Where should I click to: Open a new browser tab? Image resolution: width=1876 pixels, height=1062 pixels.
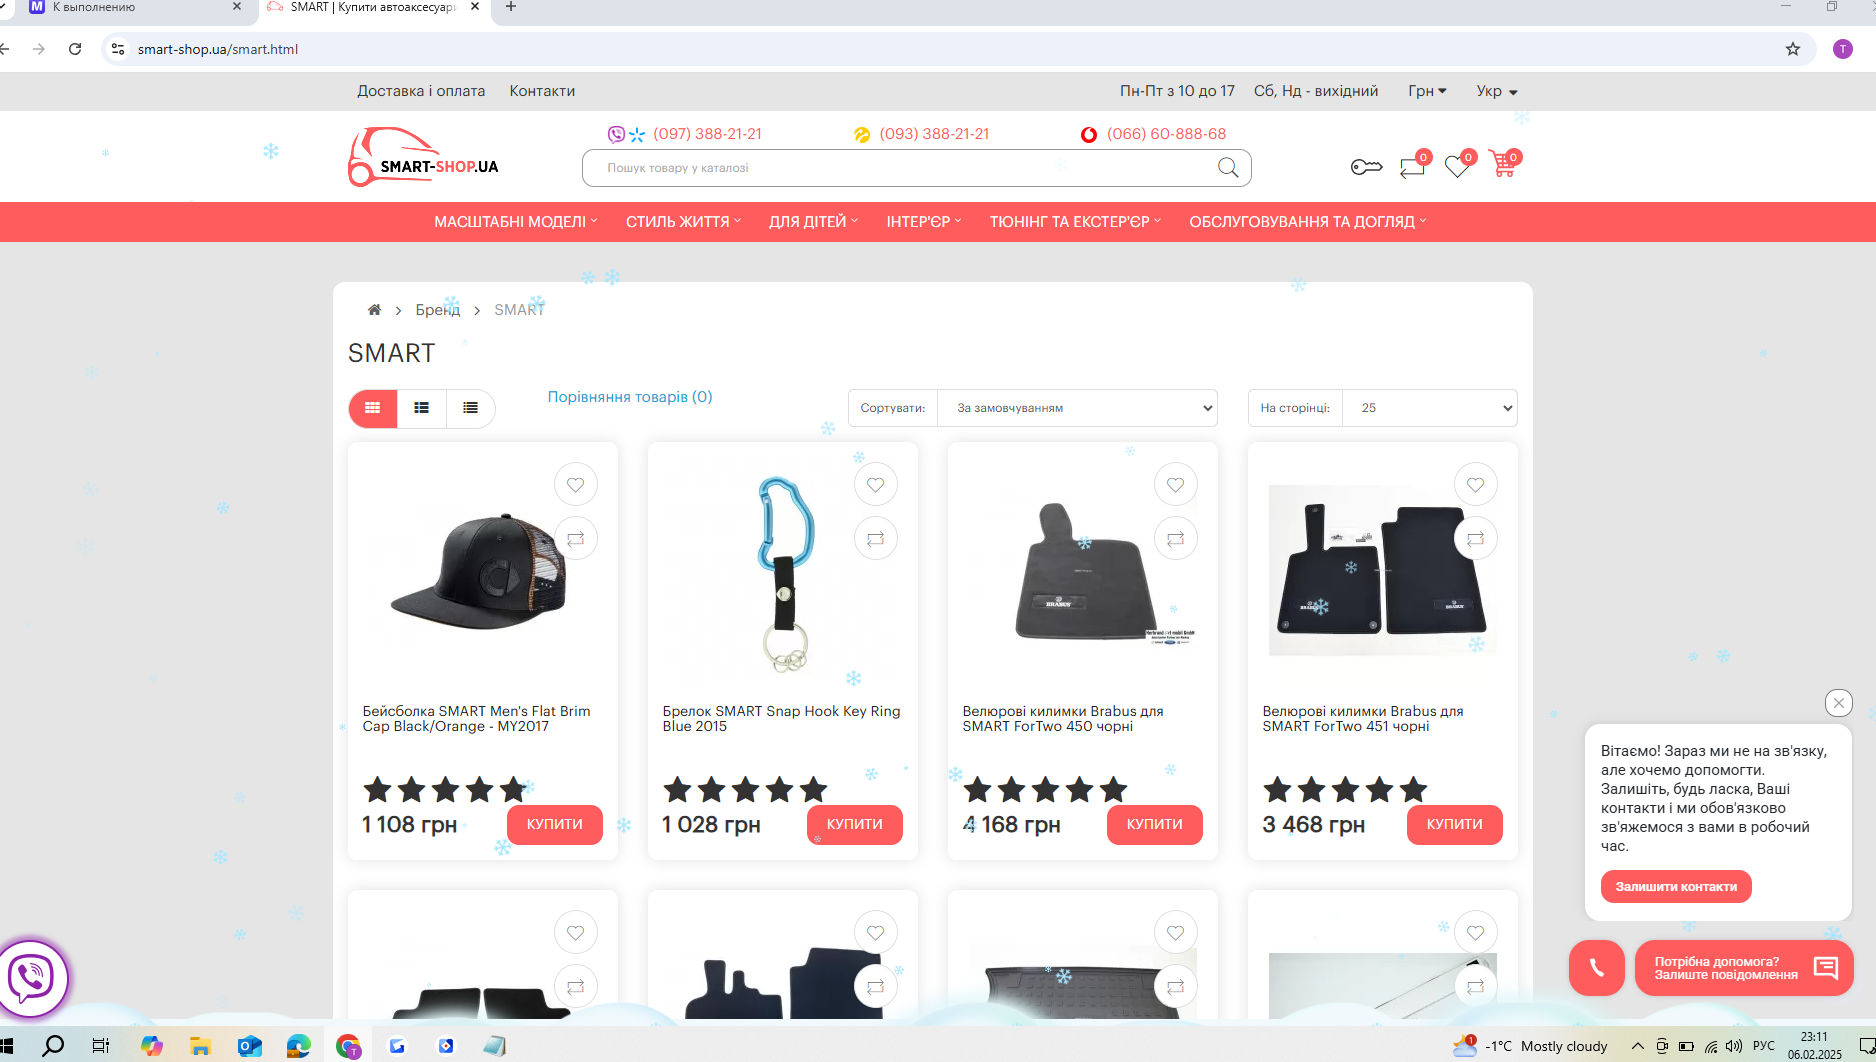511,7
